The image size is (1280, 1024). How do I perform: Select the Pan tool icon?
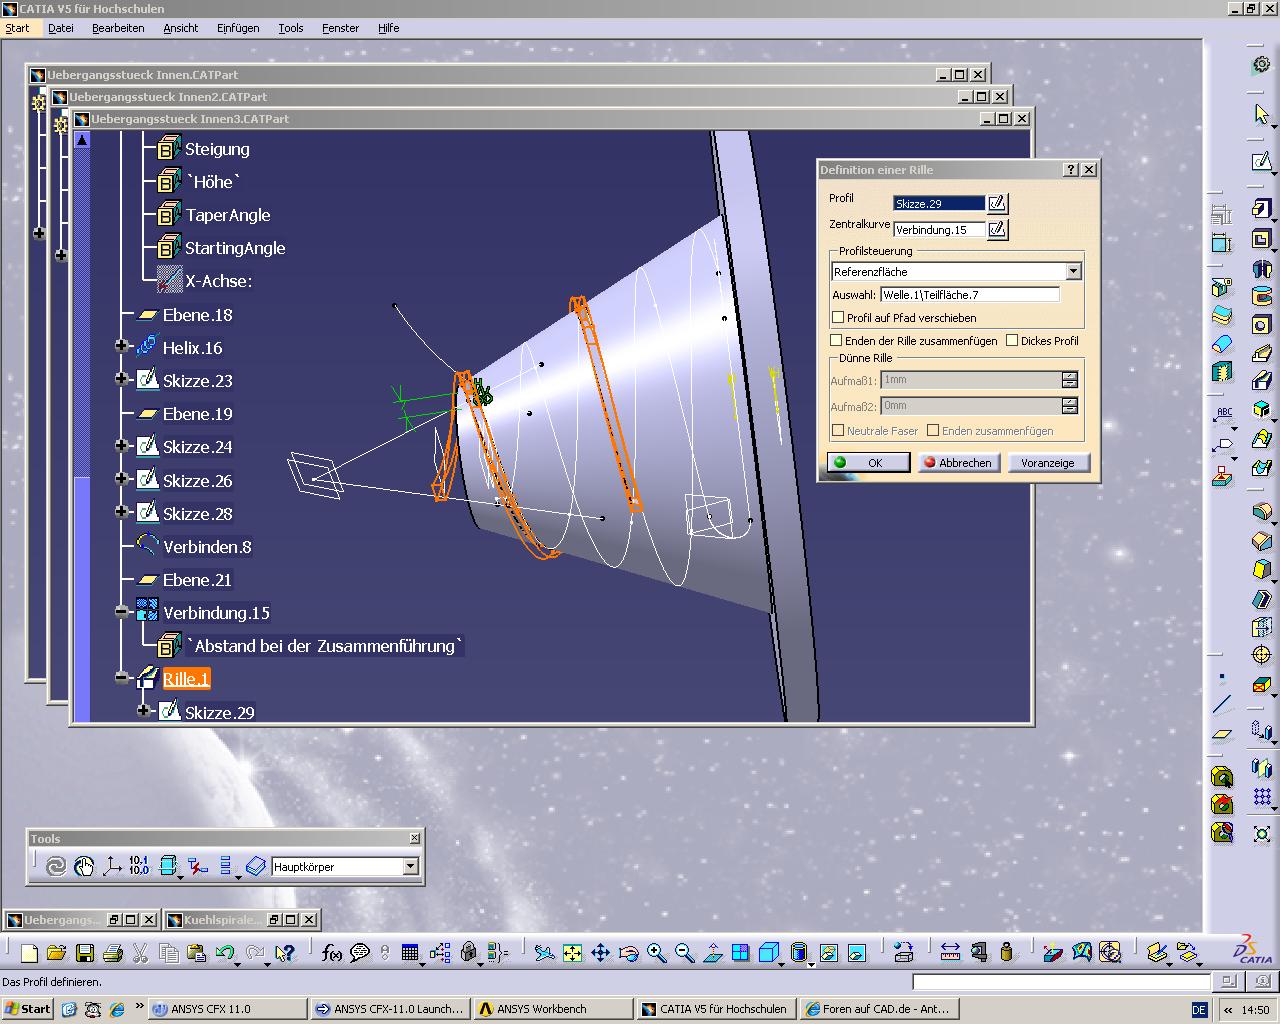click(x=600, y=953)
